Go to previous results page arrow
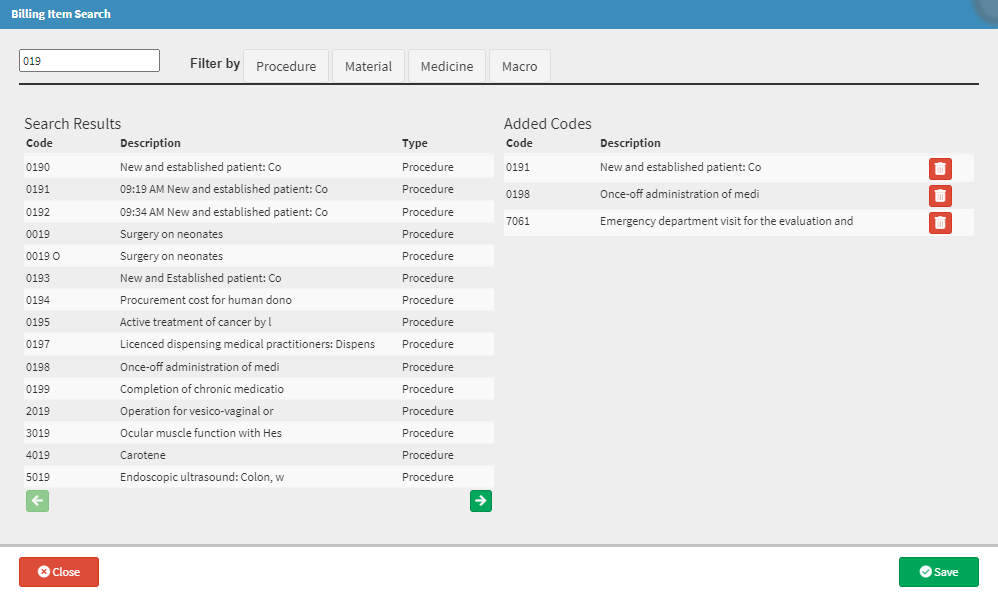Viewport: 998px width, 597px height. click(x=38, y=501)
